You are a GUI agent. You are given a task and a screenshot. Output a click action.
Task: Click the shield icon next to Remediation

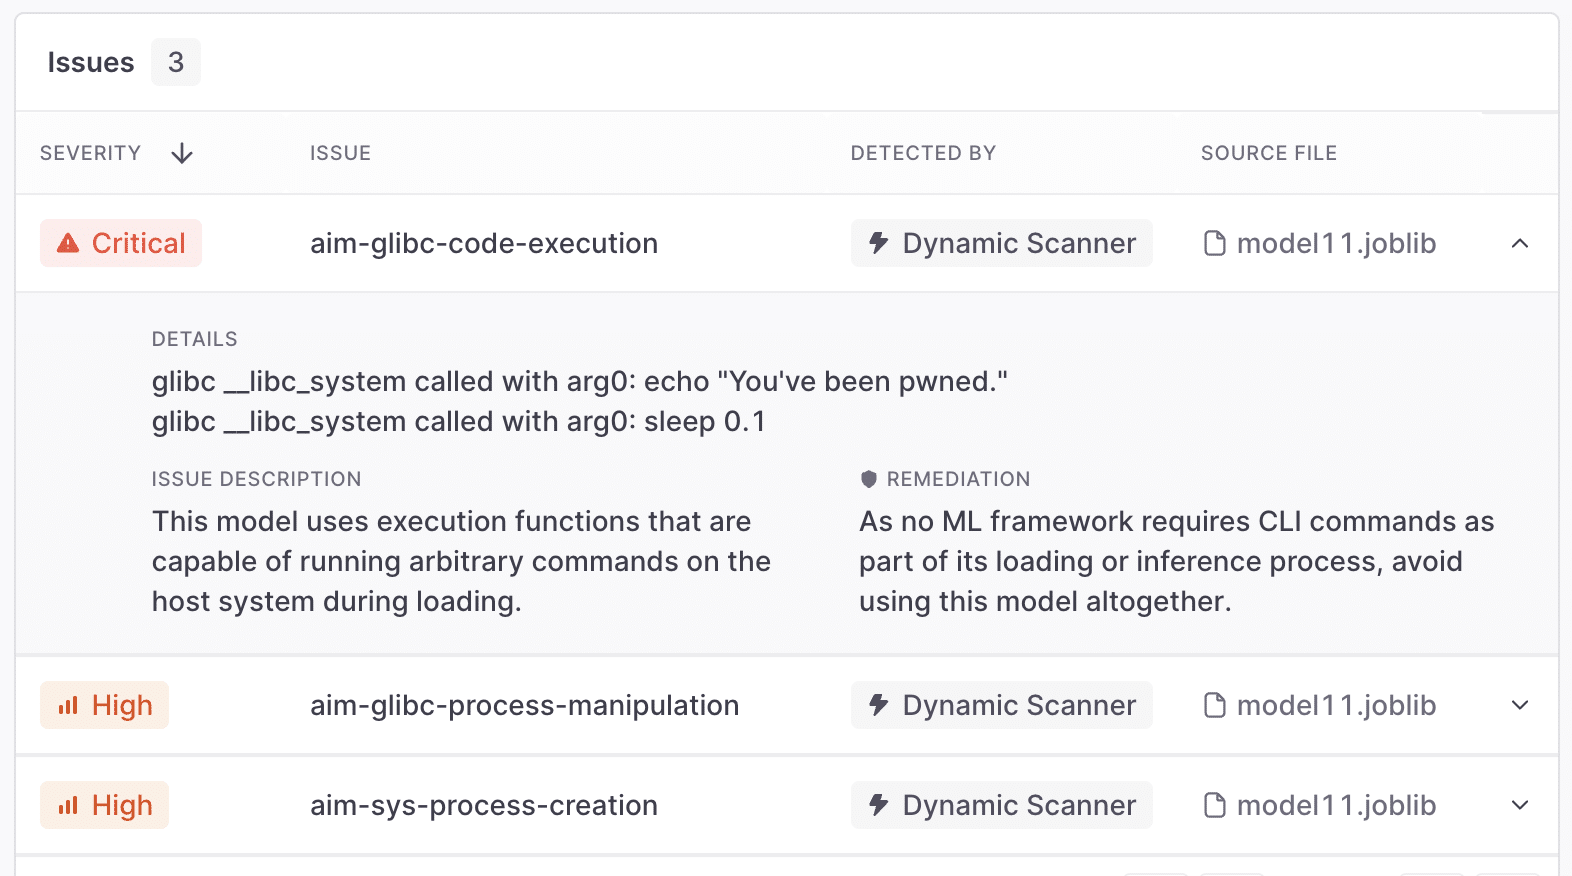tap(869, 479)
